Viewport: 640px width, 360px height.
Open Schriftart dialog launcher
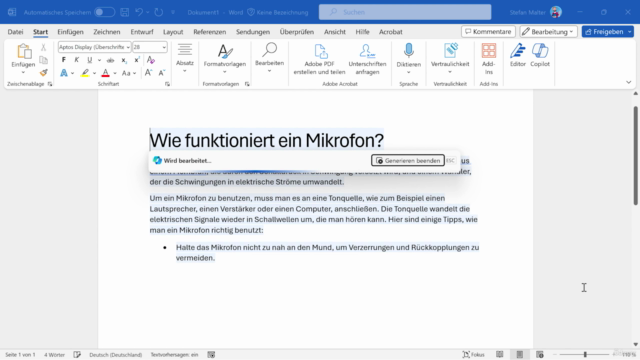pyautogui.click(x=167, y=84)
